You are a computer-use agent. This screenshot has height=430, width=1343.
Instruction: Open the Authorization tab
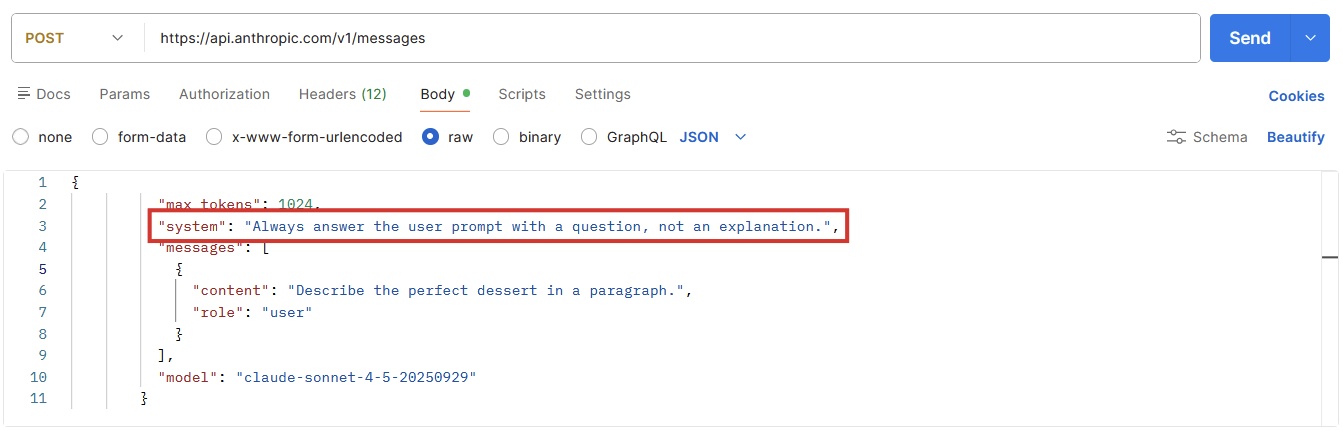[x=224, y=94]
